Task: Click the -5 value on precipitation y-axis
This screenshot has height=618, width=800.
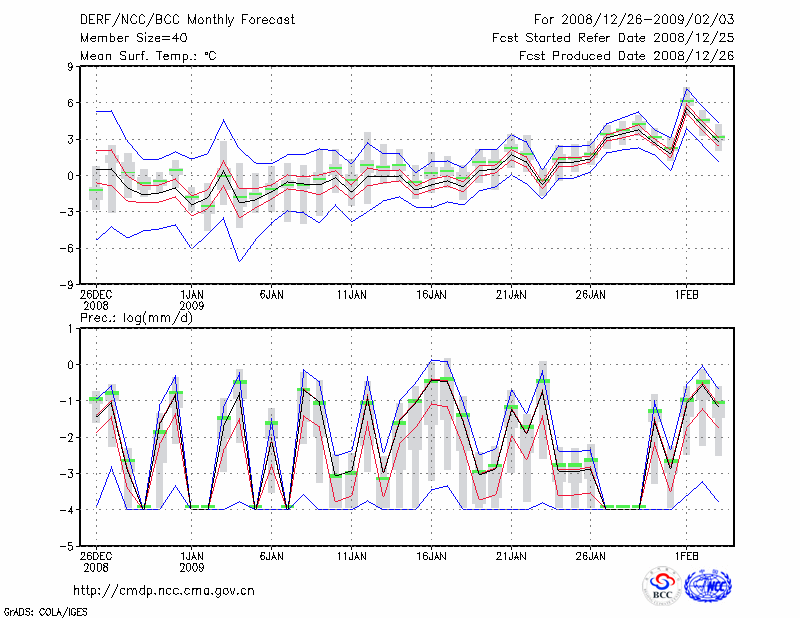Action: (66, 547)
